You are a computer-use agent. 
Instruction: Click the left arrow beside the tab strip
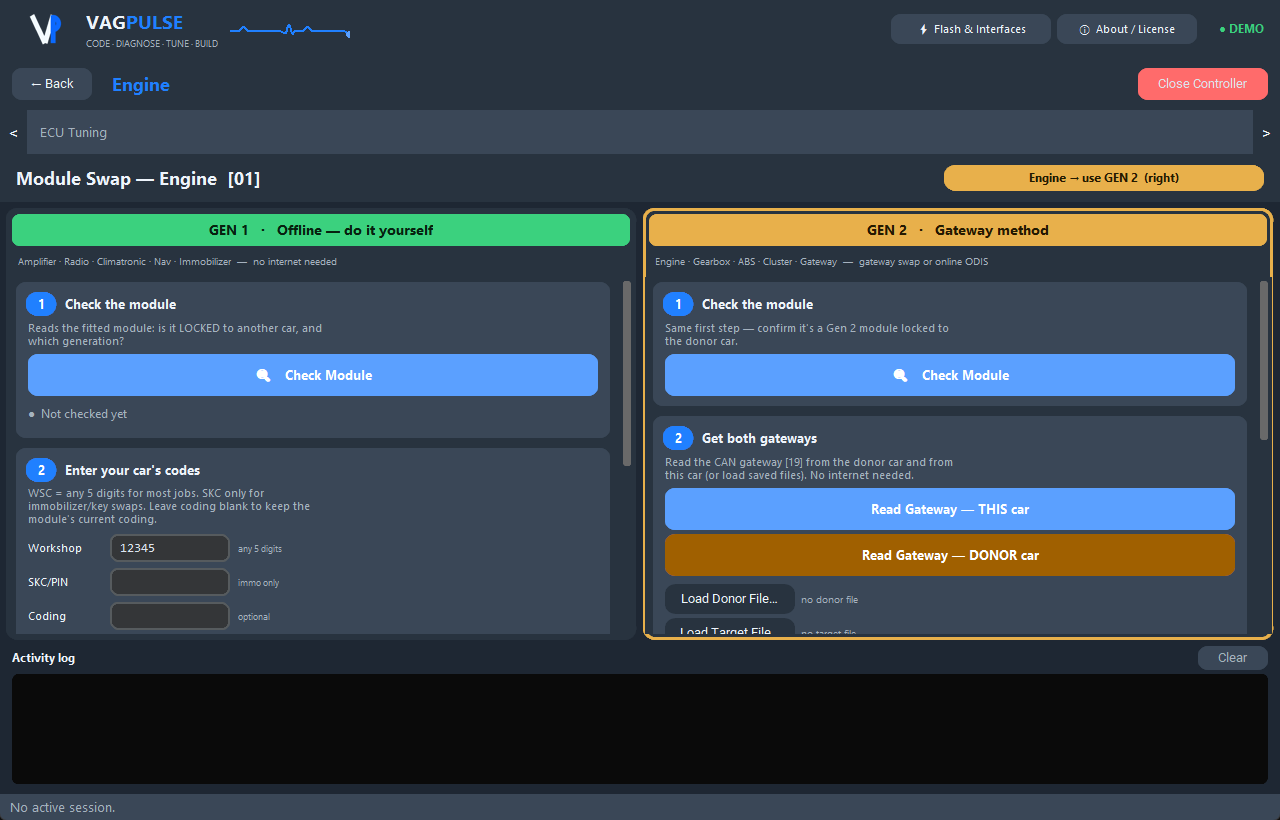coord(14,132)
